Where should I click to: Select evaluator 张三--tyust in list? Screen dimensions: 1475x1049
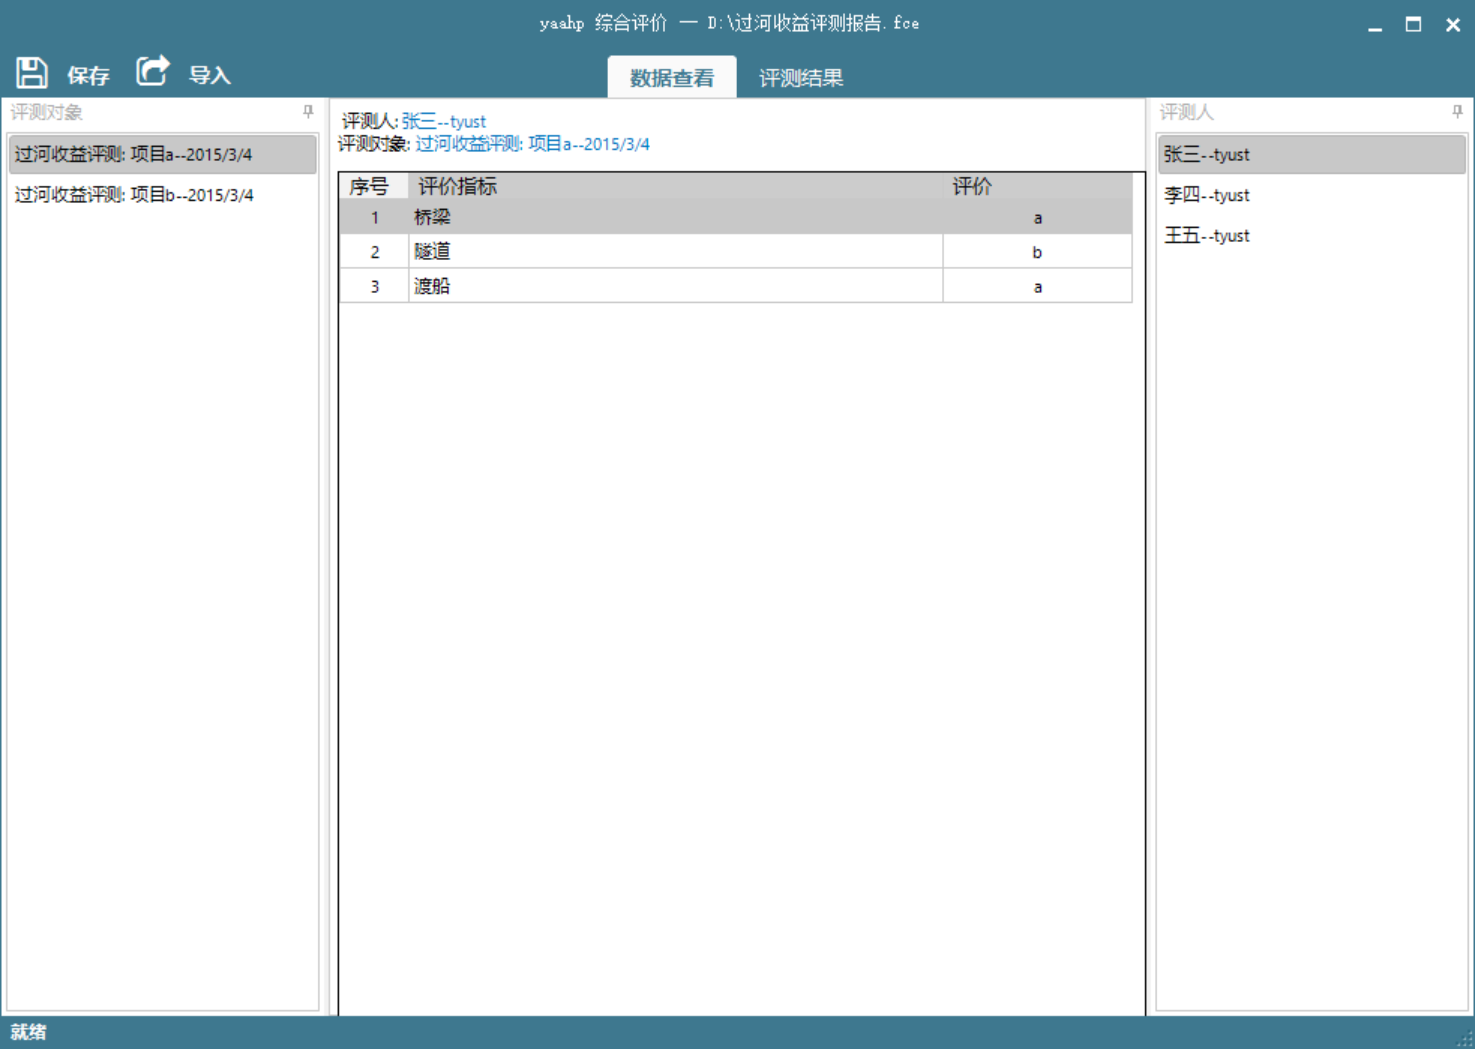pos(1207,155)
